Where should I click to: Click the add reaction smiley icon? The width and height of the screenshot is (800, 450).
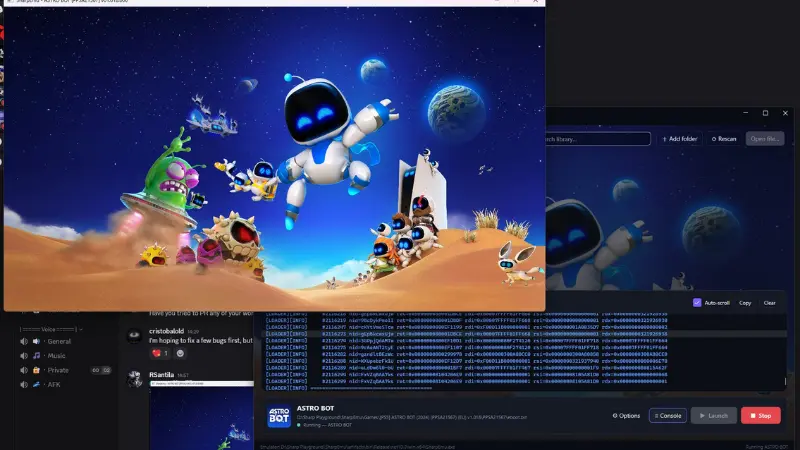(180, 353)
